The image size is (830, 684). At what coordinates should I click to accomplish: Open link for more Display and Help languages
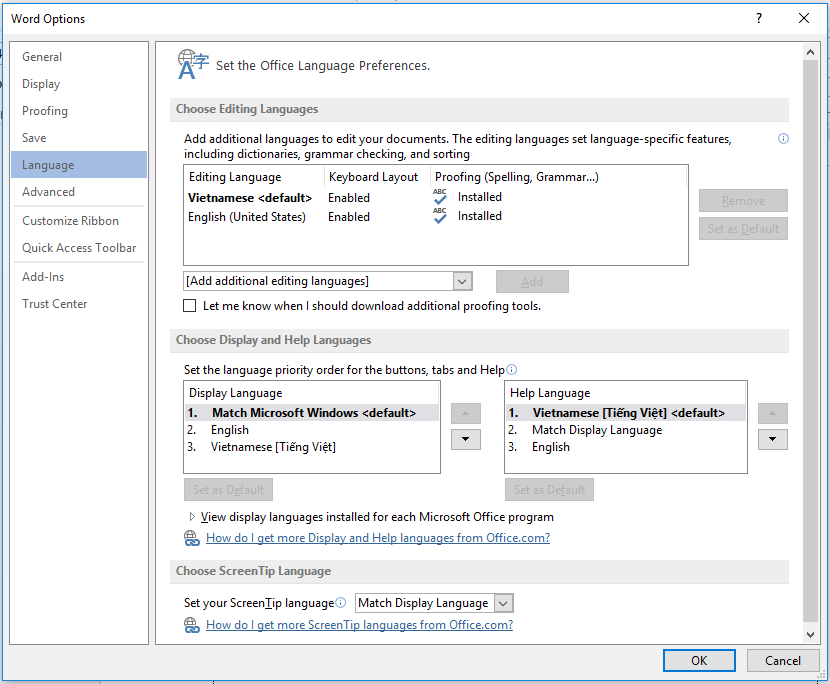pyautogui.click(x=377, y=538)
